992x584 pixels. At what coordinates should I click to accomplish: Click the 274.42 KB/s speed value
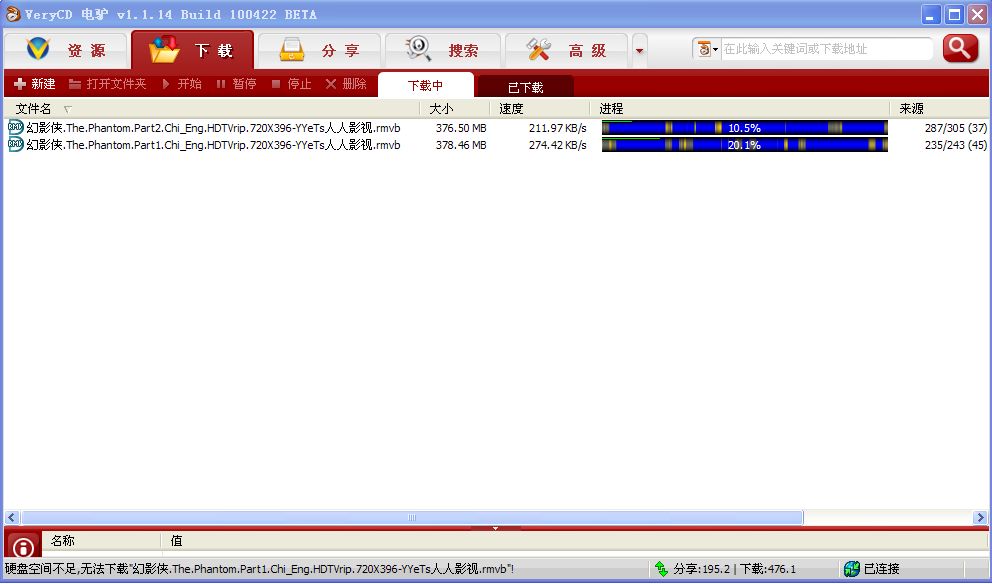pyautogui.click(x=557, y=145)
